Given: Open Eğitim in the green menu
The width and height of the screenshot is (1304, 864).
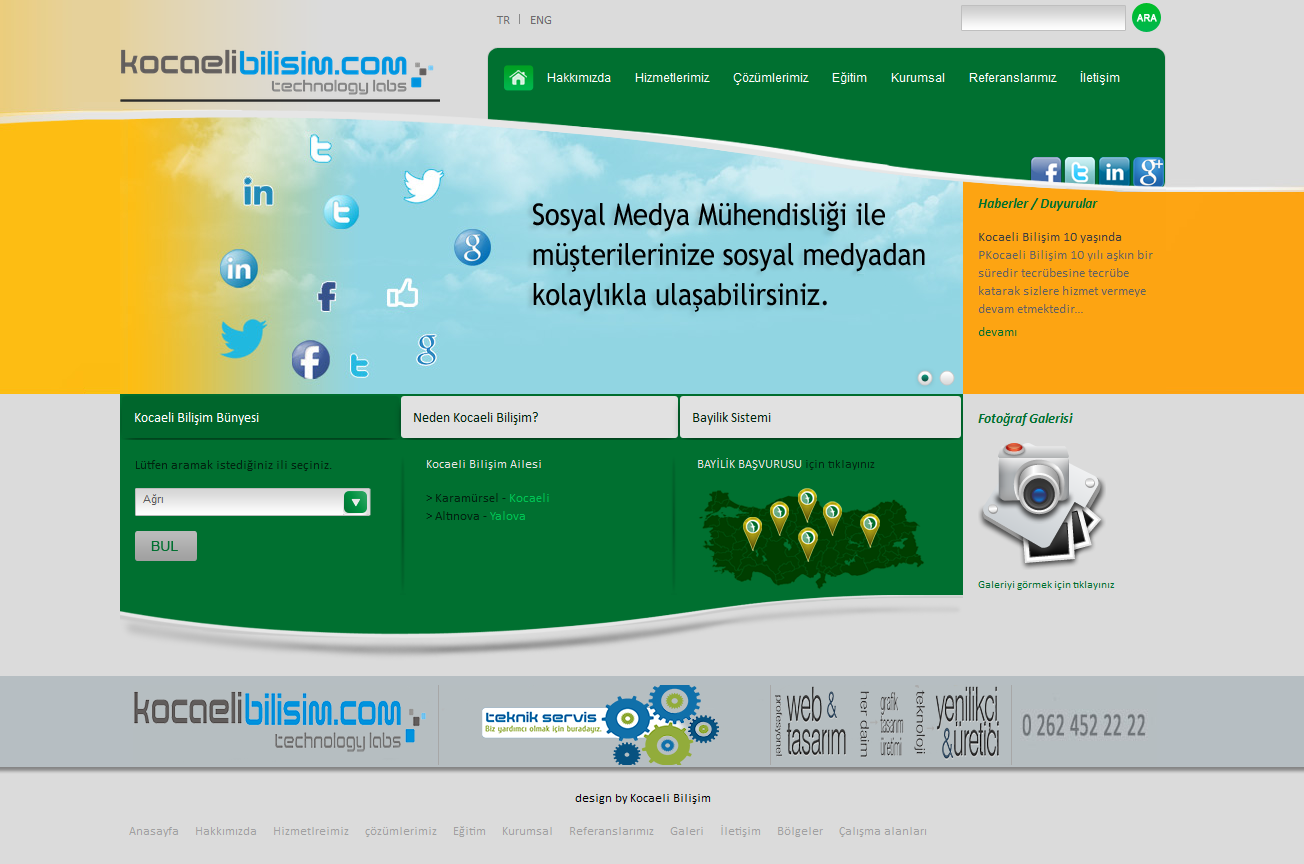Looking at the screenshot, I should (849, 78).
